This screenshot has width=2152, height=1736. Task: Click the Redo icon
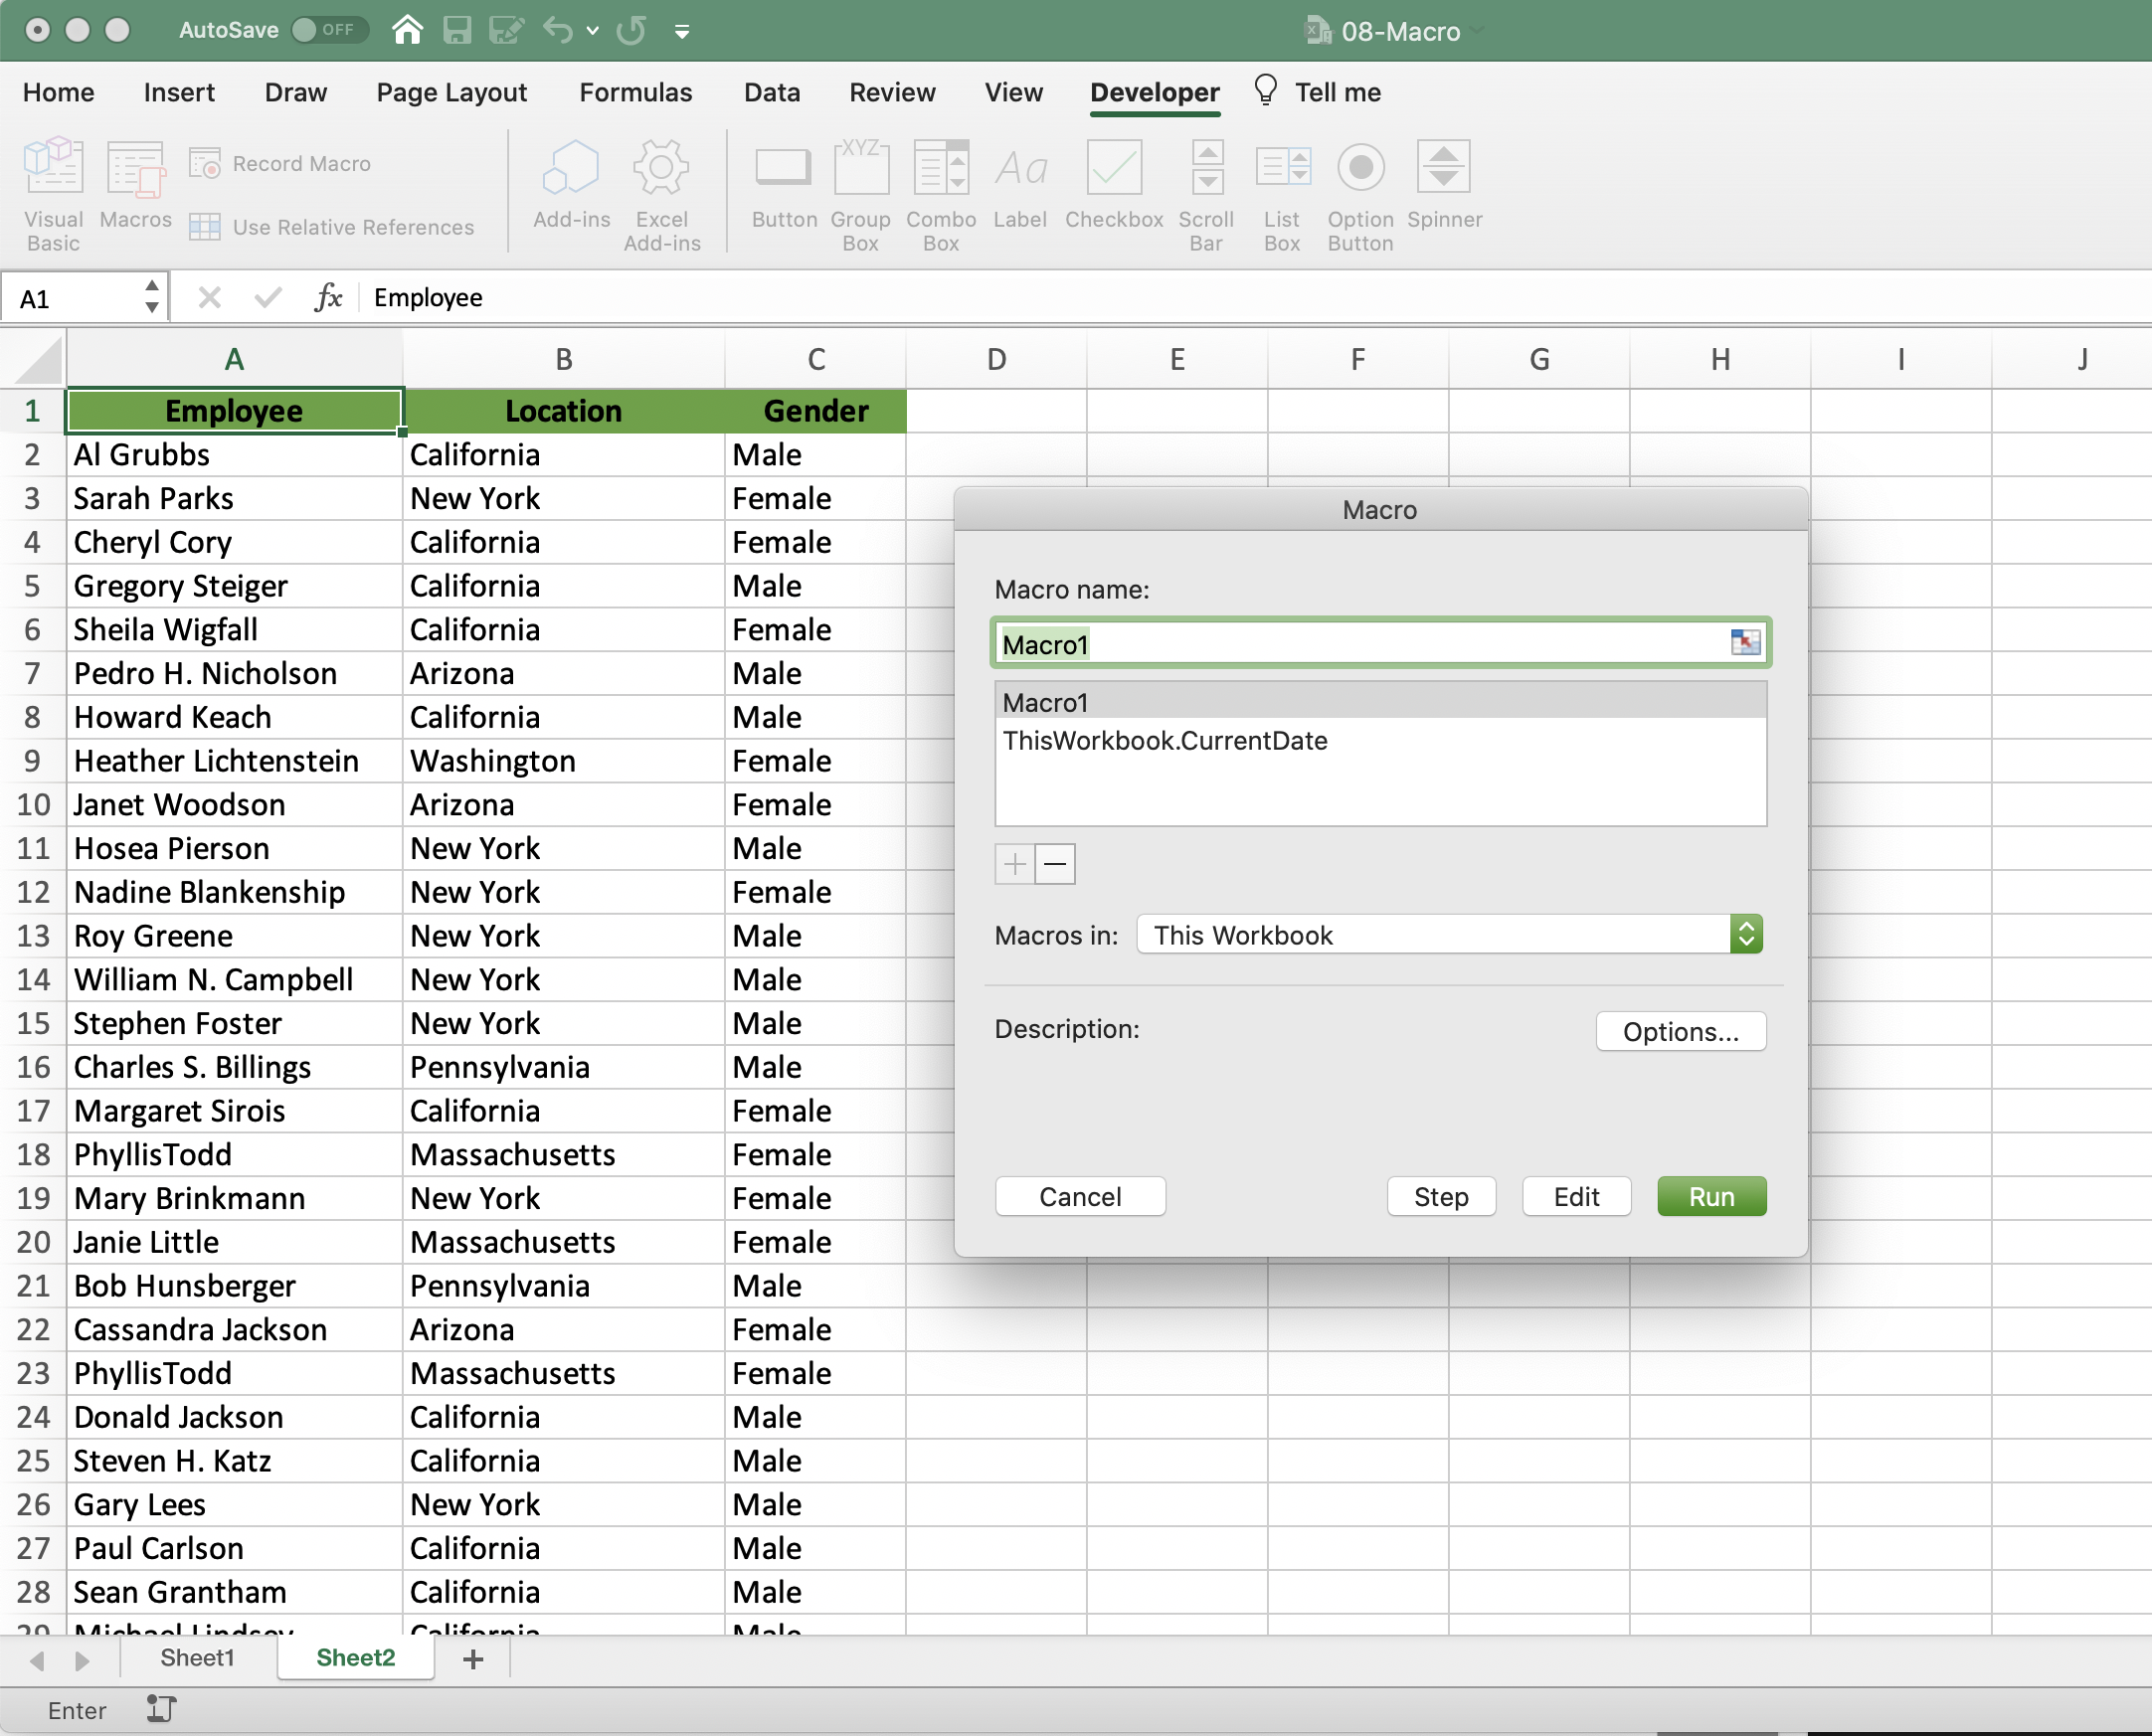pyautogui.click(x=631, y=30)
